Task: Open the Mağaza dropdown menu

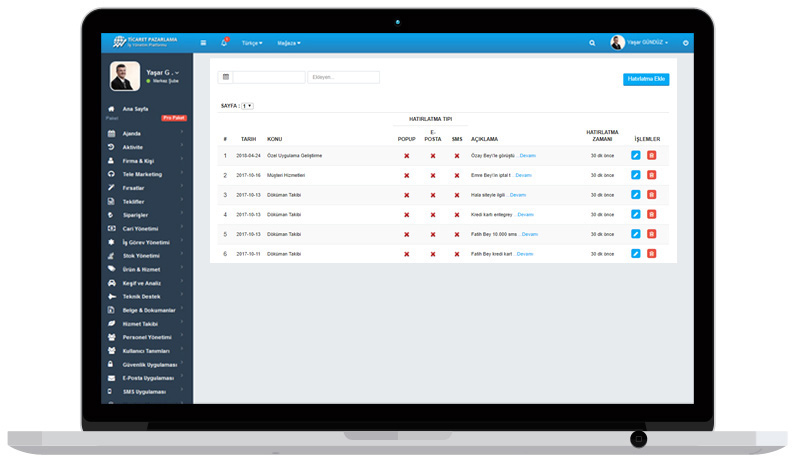Action: (289, 43)
